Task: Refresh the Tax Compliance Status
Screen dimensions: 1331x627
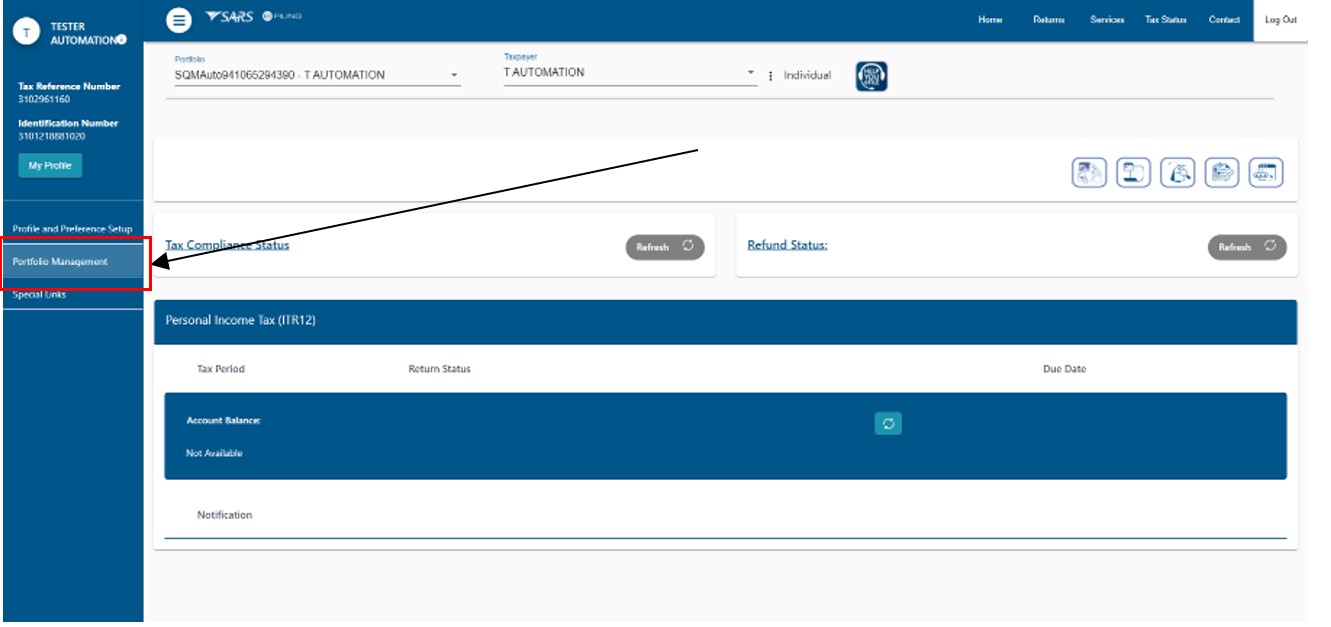Action: (x=665, y=247)
